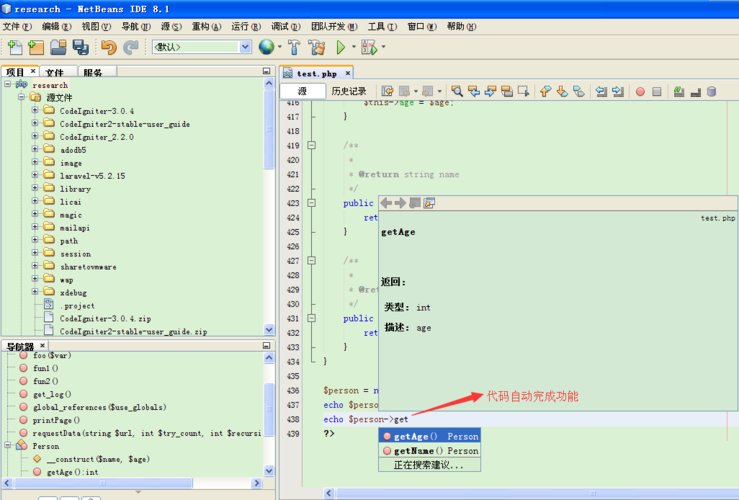Viewport: 739px width, 500px height.
Task: Open the 重构 (Refactor) menu
Action: pyautogui.click(x=206, y=26)
